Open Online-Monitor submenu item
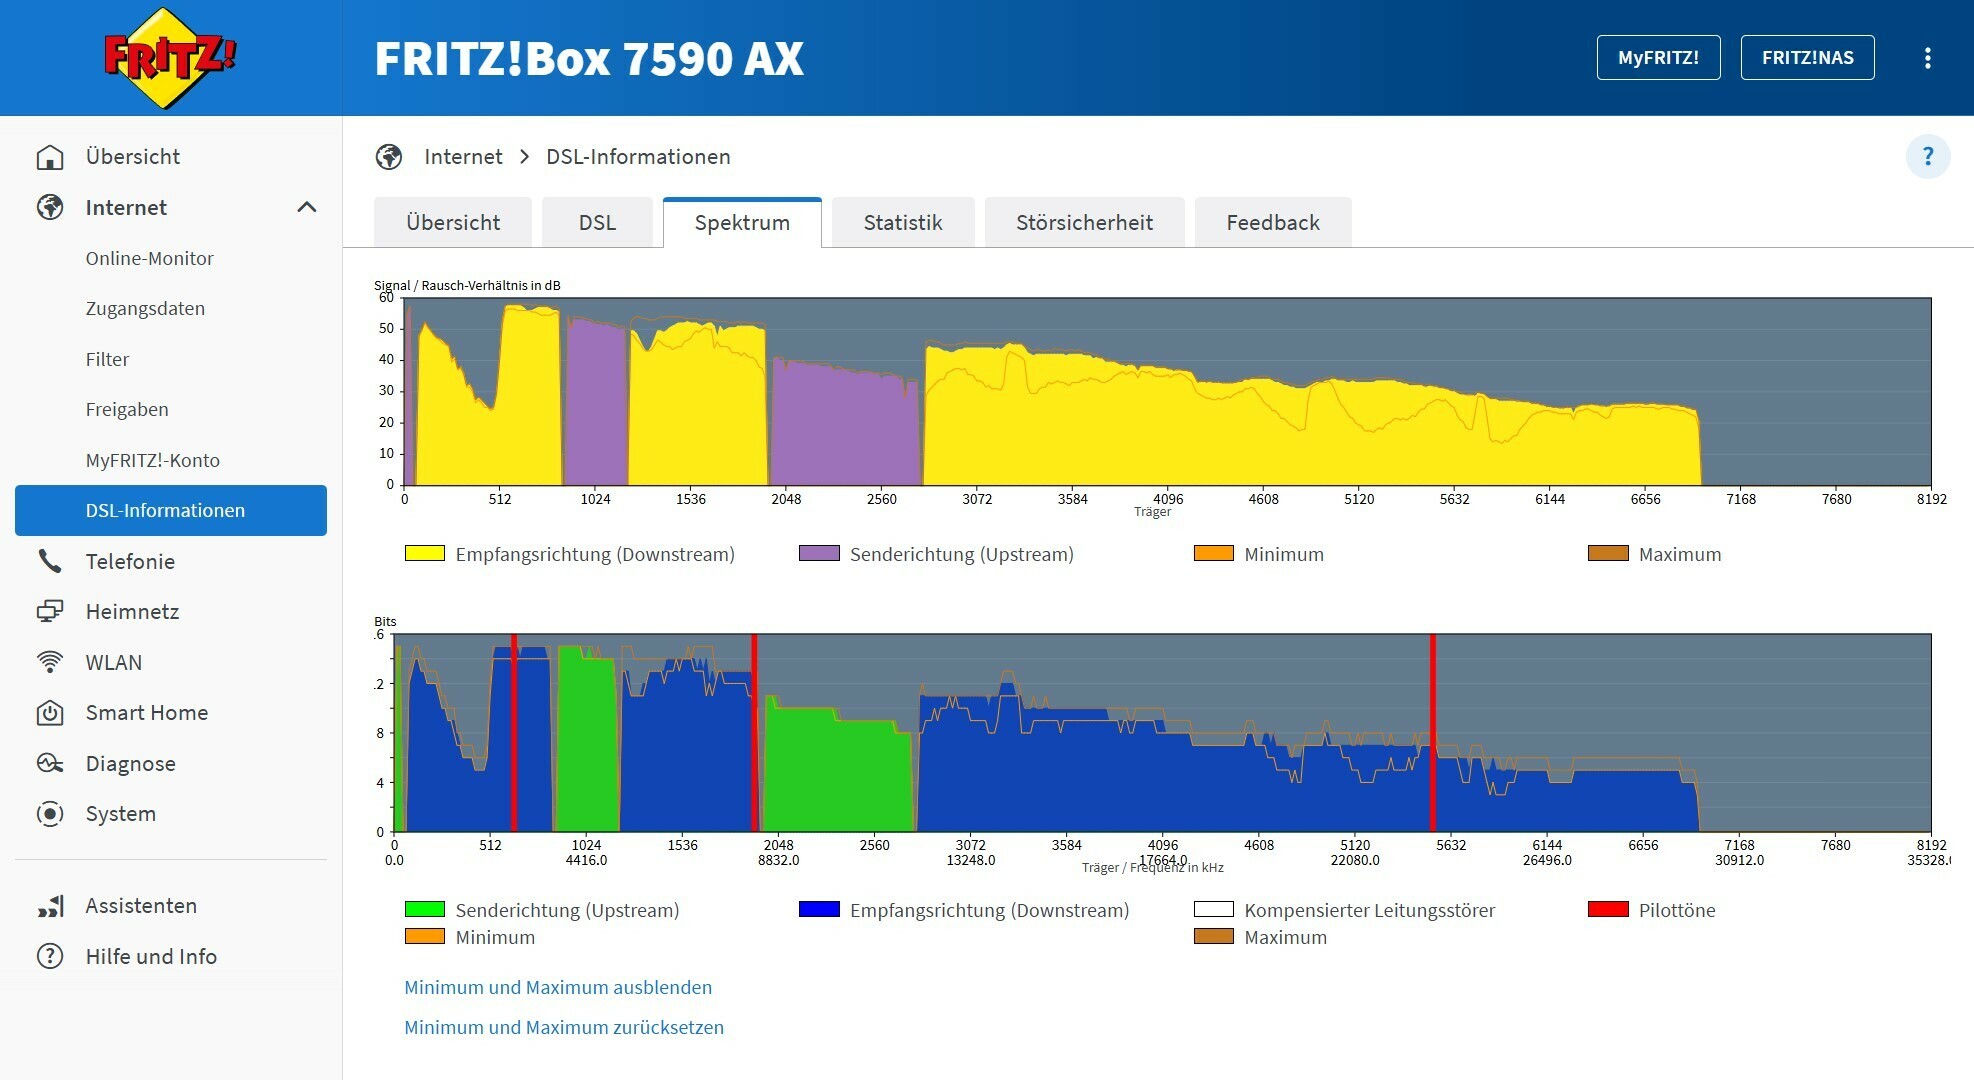Image resolution: width=1974 pixels, height=1080 pixels. (150, 258)
